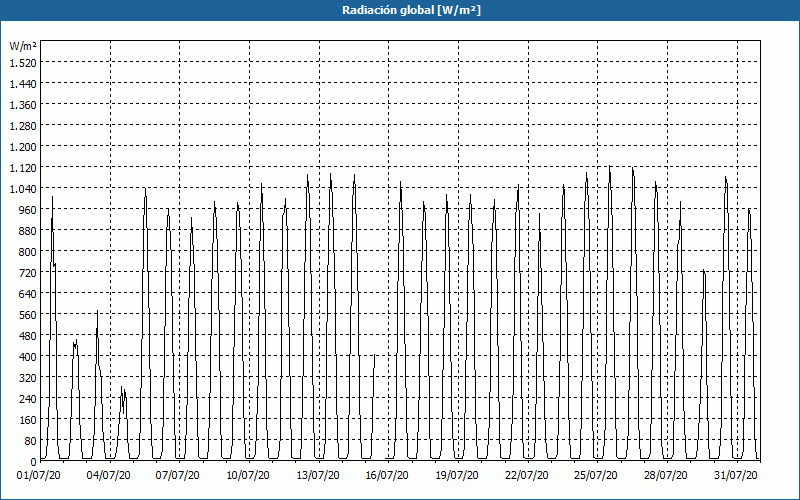Click the 1.280 y-axis label
This screenshot has height=500, width=800.
coord(23,126)
